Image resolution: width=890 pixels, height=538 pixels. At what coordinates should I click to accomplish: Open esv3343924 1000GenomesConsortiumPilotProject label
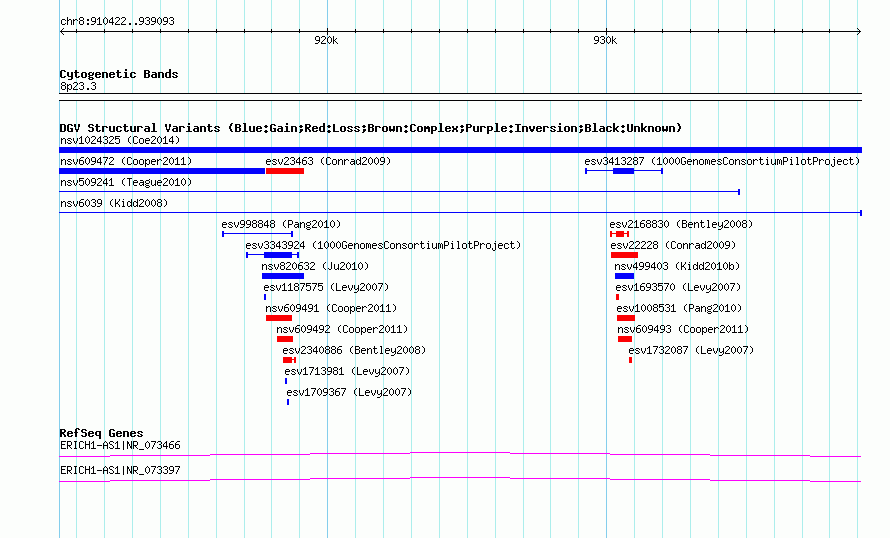(x=383, y=245)
